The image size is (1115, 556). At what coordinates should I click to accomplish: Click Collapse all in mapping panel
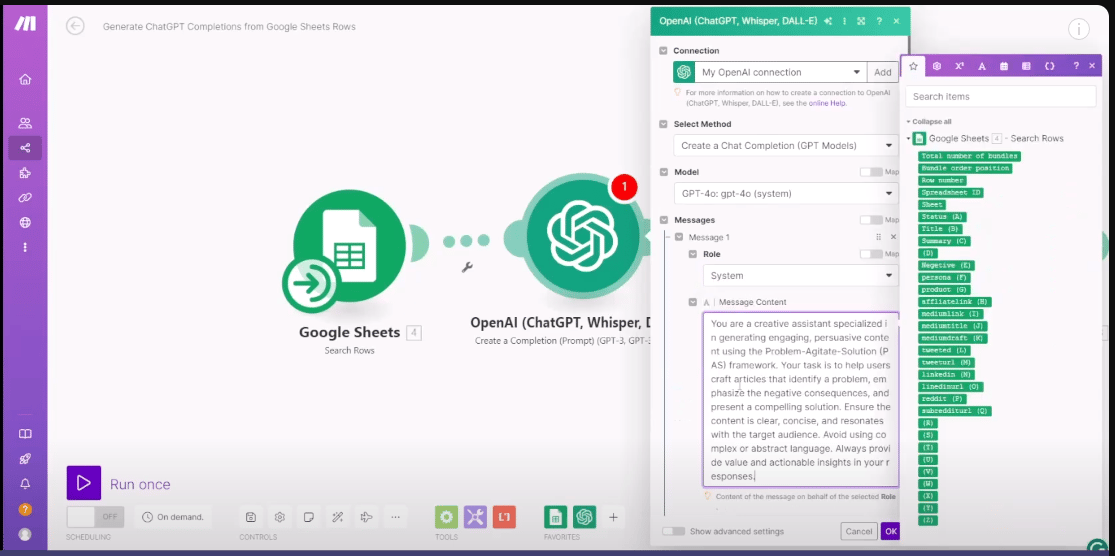932,122
